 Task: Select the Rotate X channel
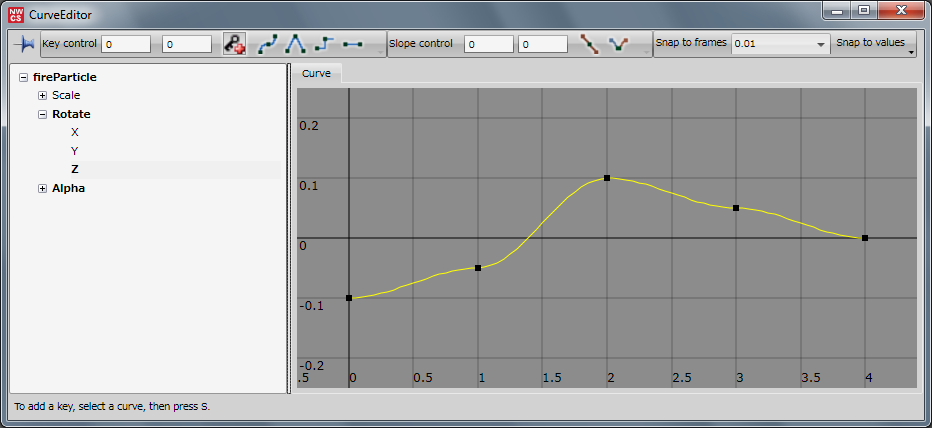(x=75, y=133)
